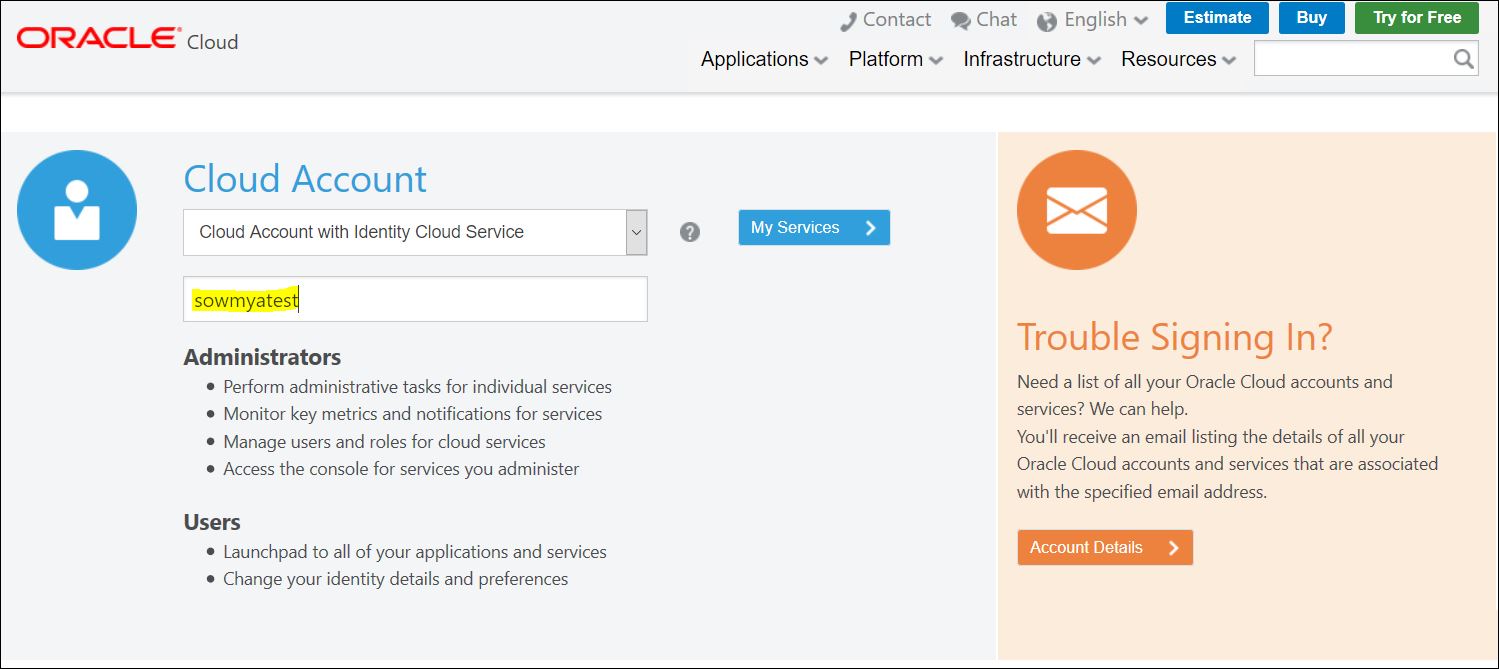
Task: Click the chat bubbles icon
Action: [961, 21]
